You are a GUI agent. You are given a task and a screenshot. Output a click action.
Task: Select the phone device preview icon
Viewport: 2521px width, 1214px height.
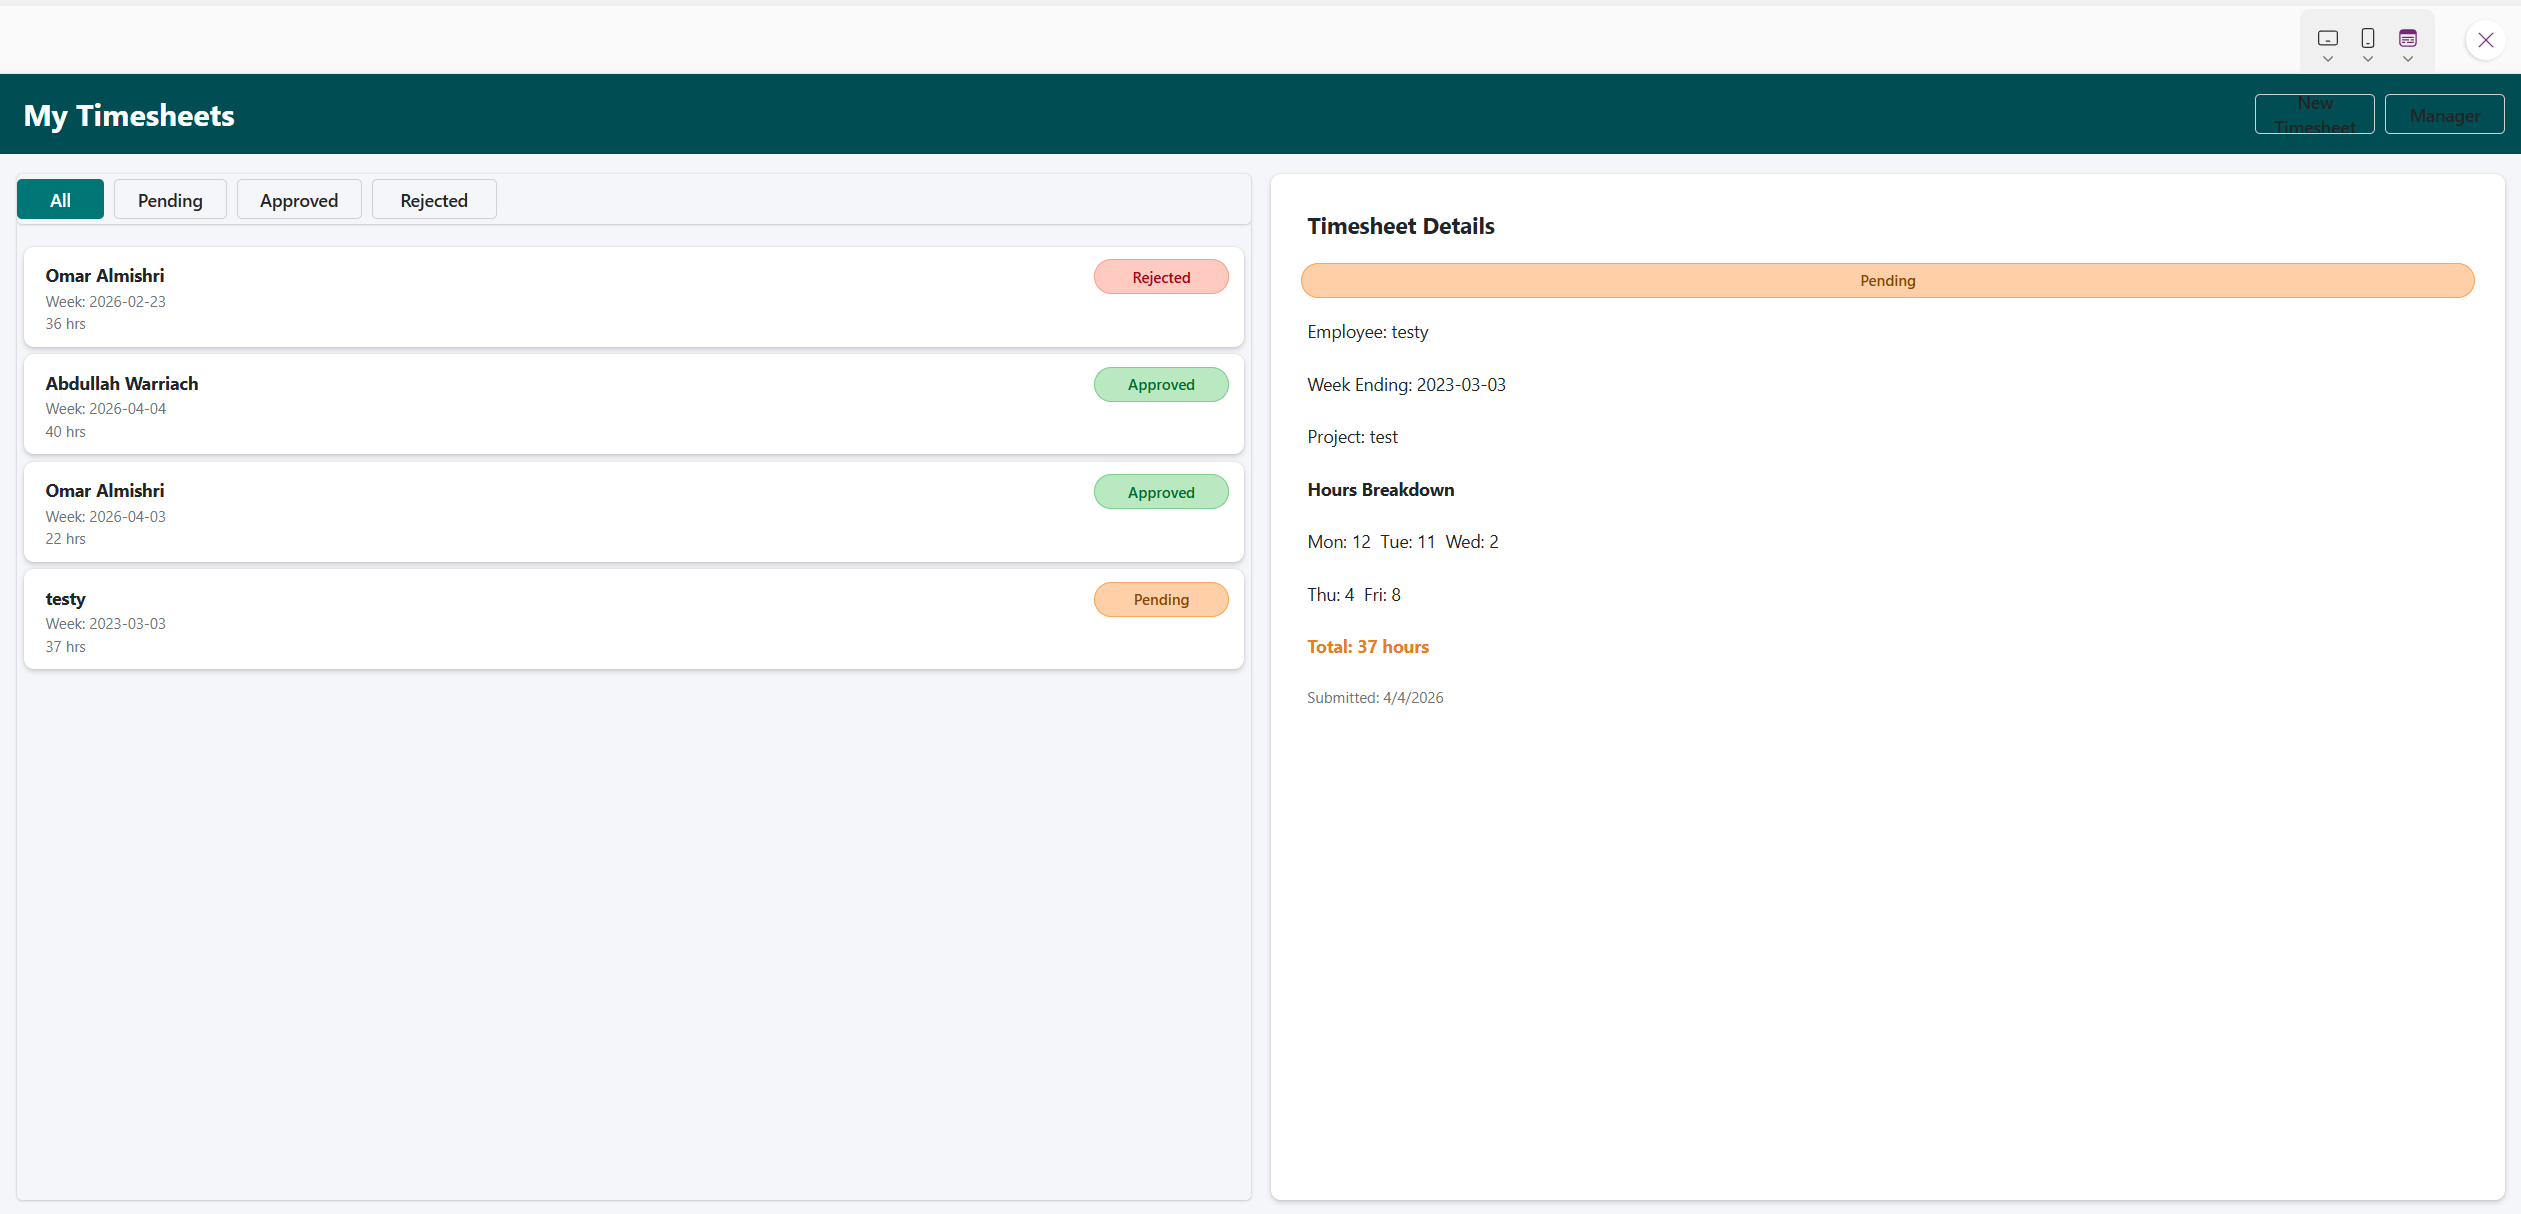click(2367, 38)
